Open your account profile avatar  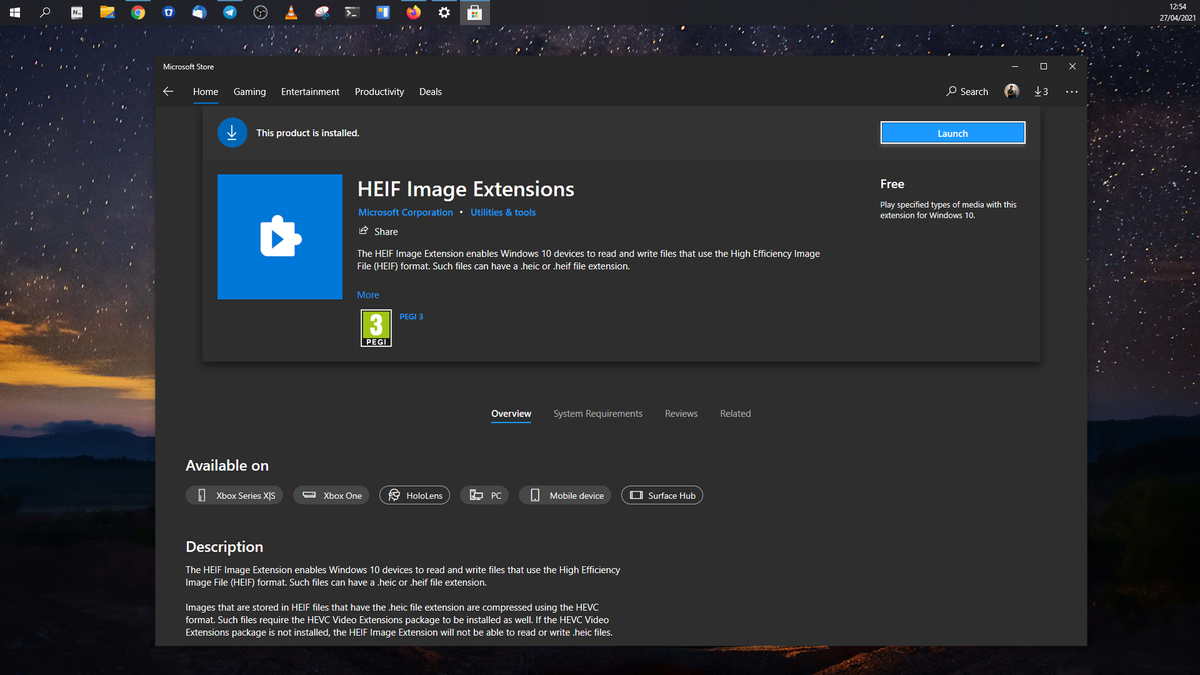coord(1010,91)
